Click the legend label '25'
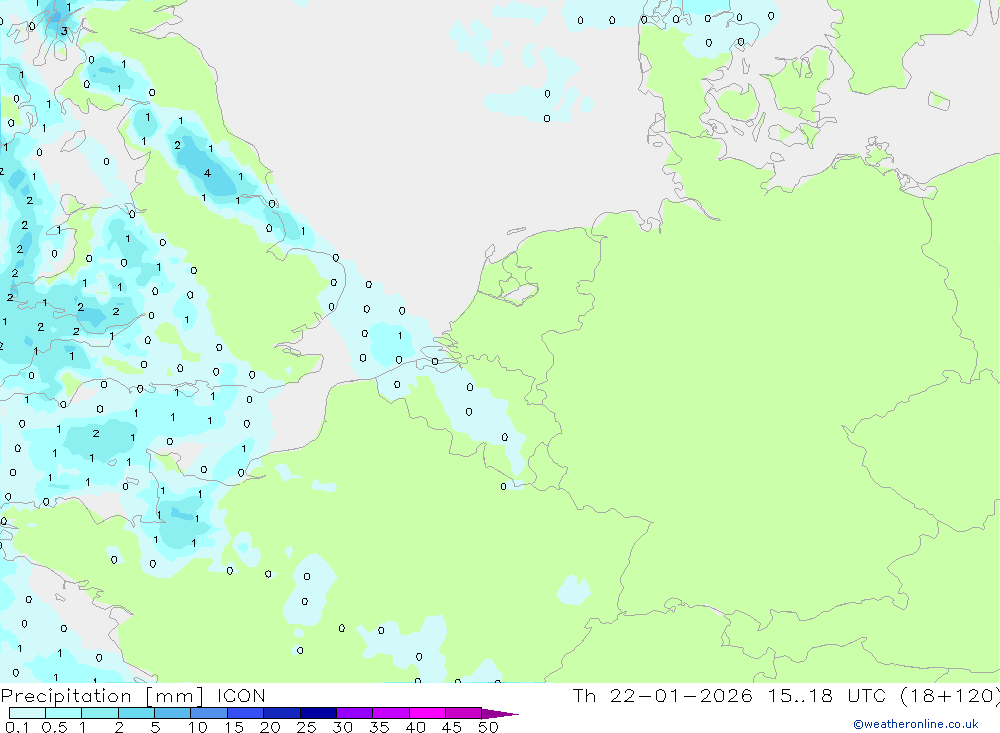This screenshot has width=1000, height=733. (x=306, y=727)
